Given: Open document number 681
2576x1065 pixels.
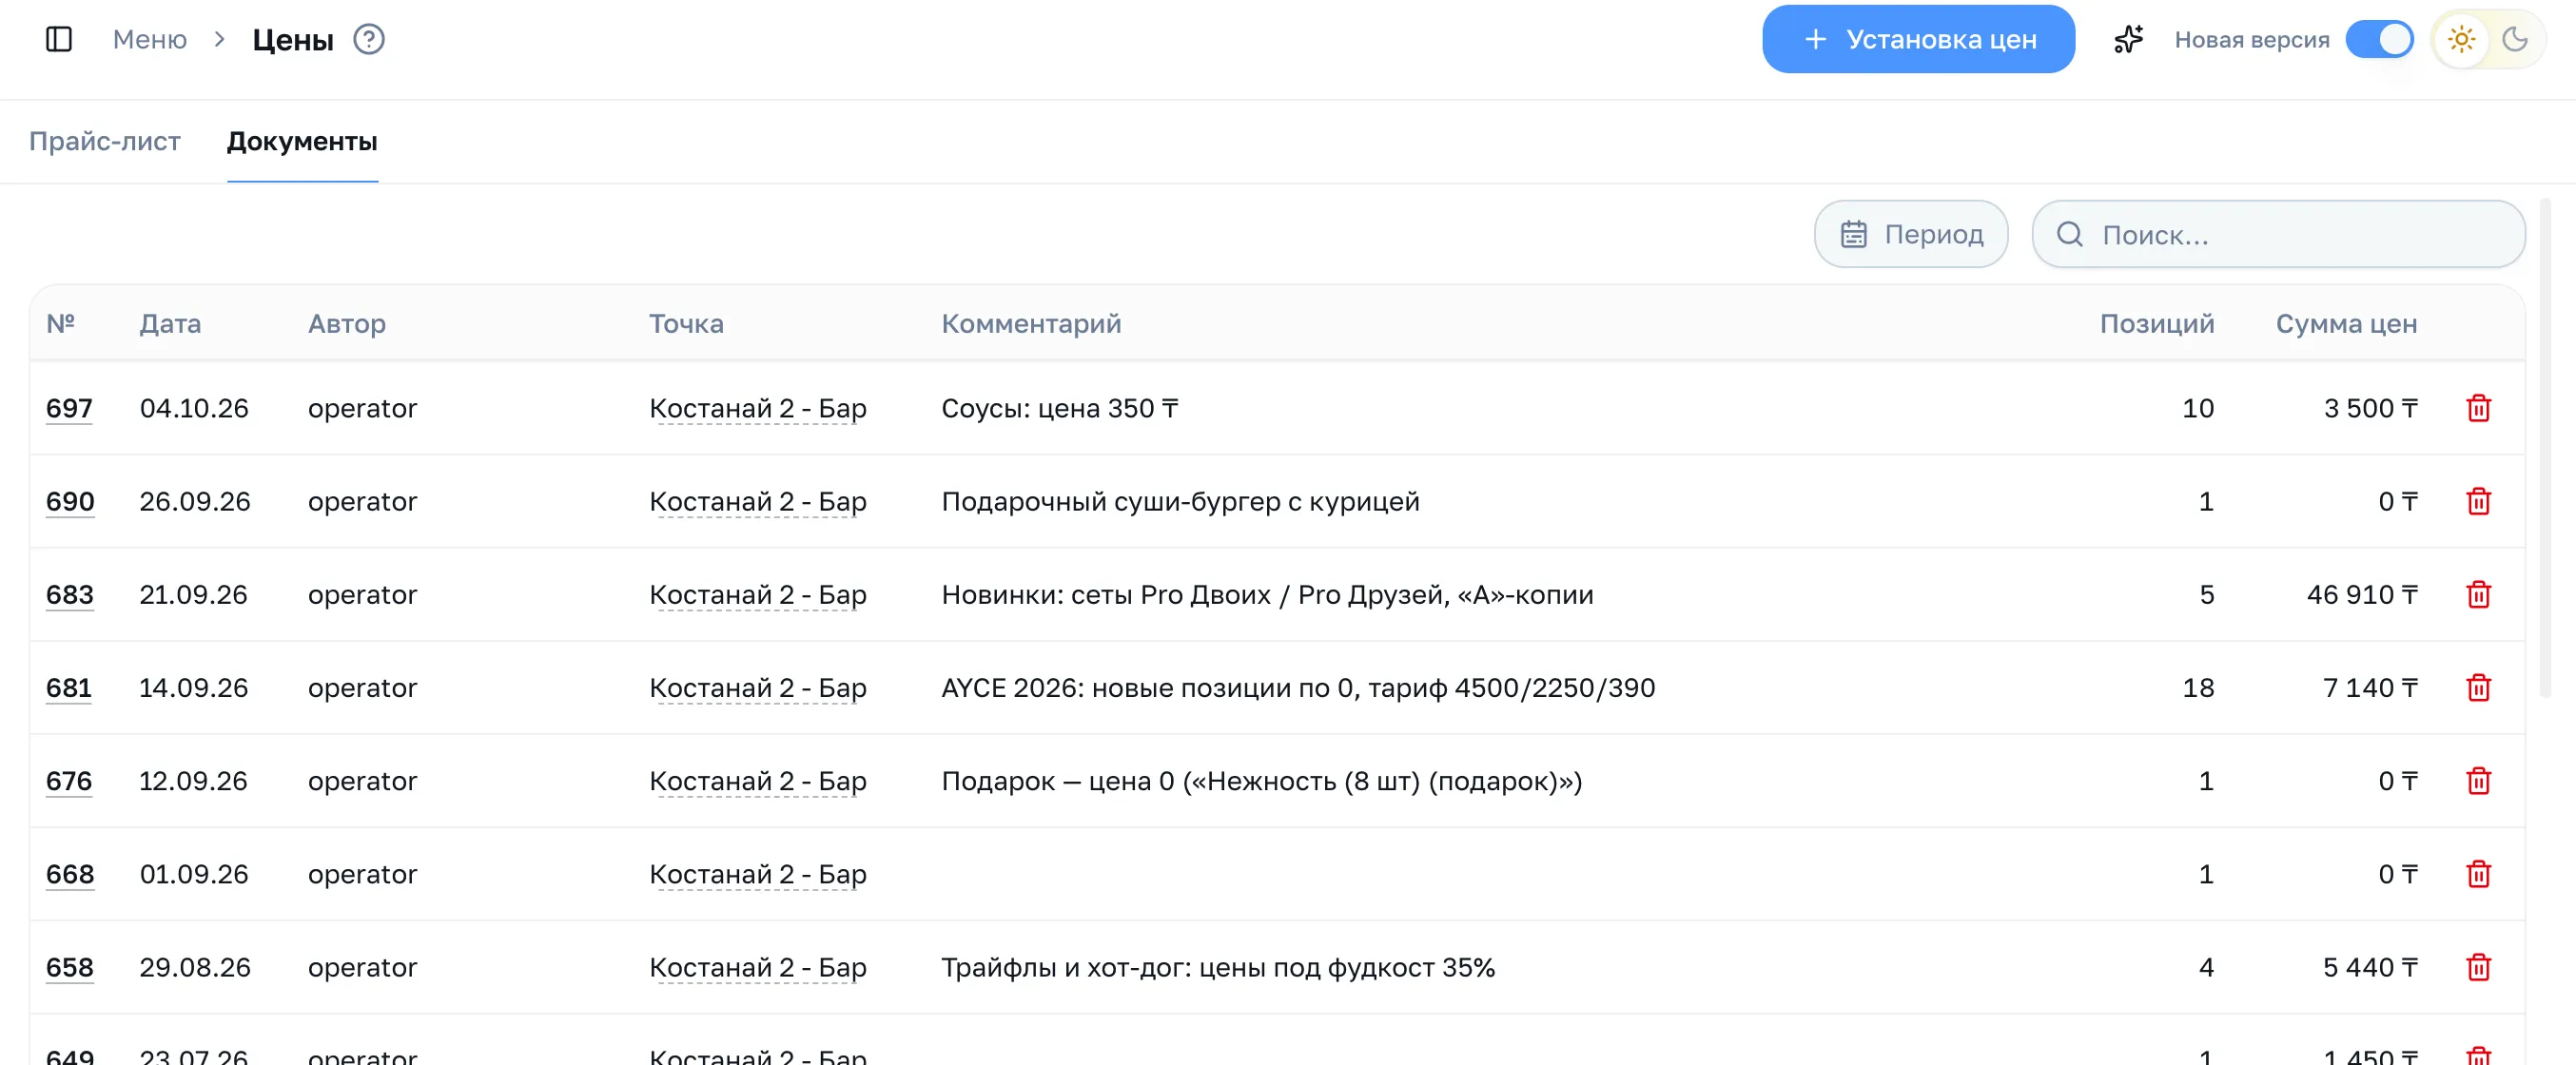Looking at the screenshot, I should point(69,688).
